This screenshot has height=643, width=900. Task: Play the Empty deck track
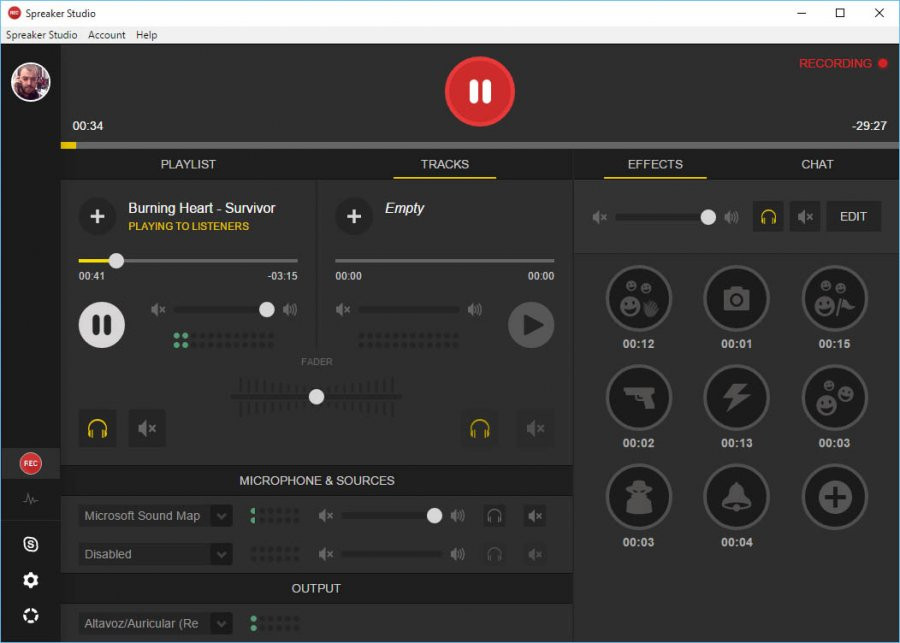tap(531, 325)
